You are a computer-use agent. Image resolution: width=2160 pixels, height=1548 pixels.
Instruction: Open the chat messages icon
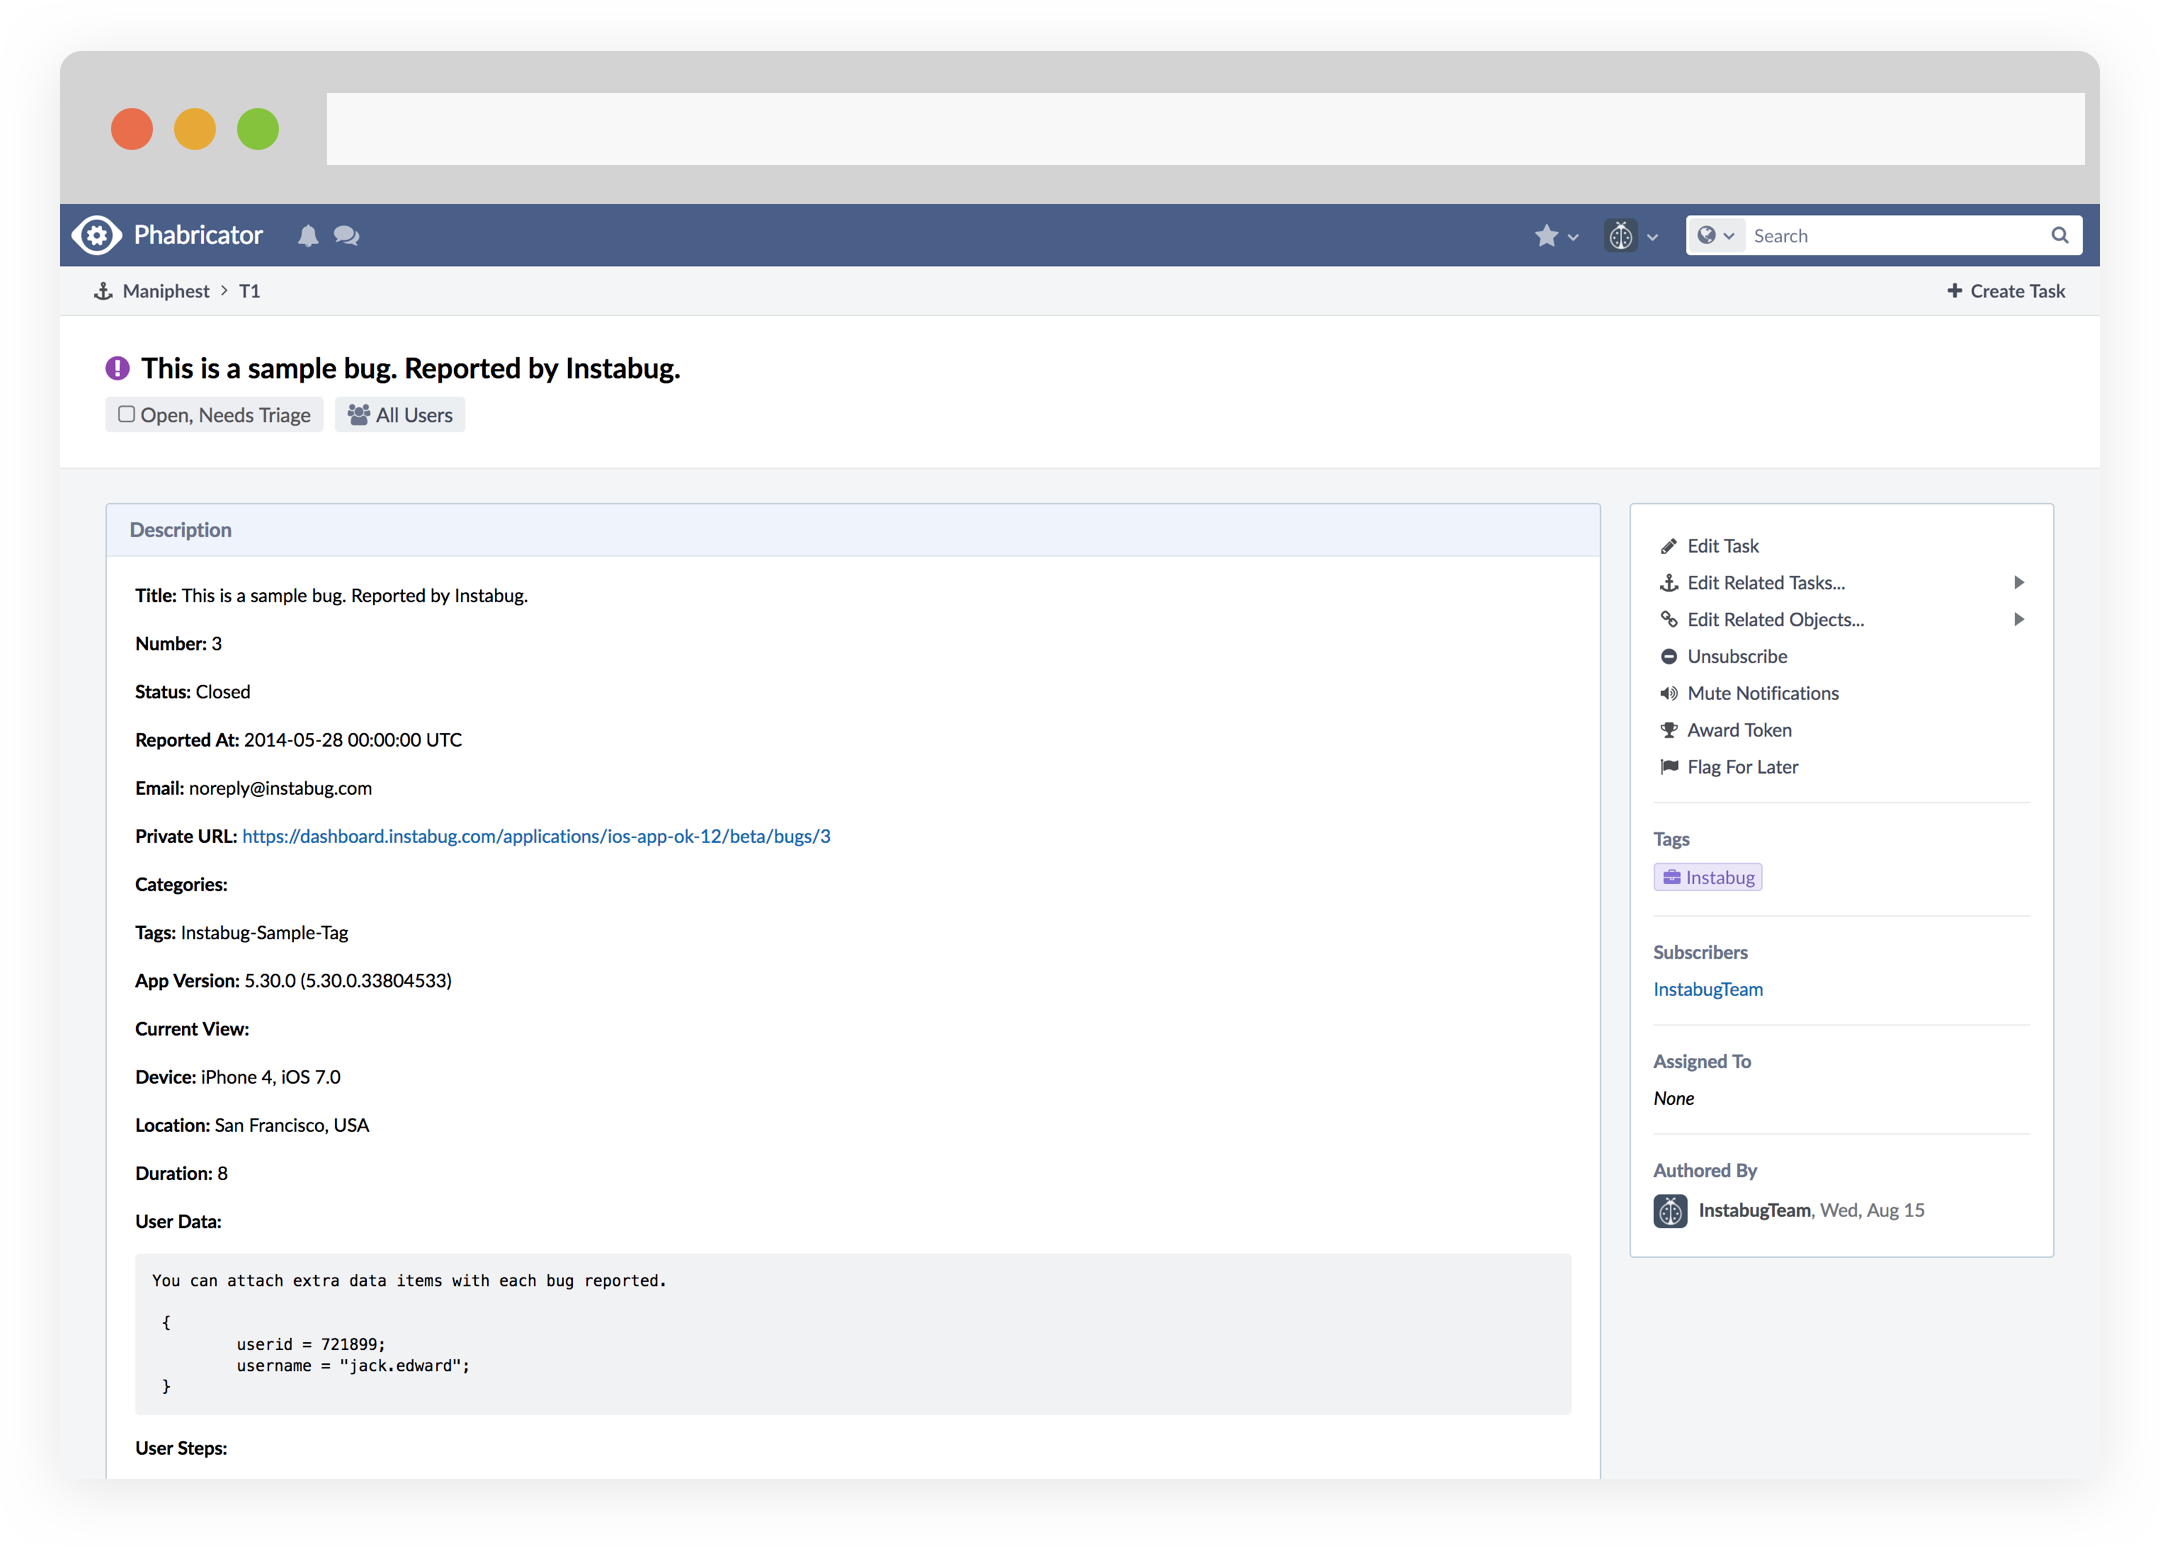(346, 236)
